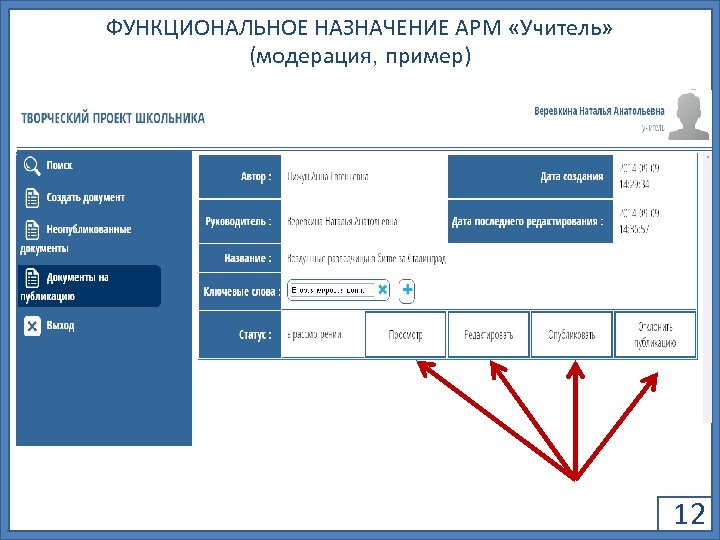Click Дата последнего редактирования cell
The image size is (720, 540).
pyautogui.click(x=530, y=221)
